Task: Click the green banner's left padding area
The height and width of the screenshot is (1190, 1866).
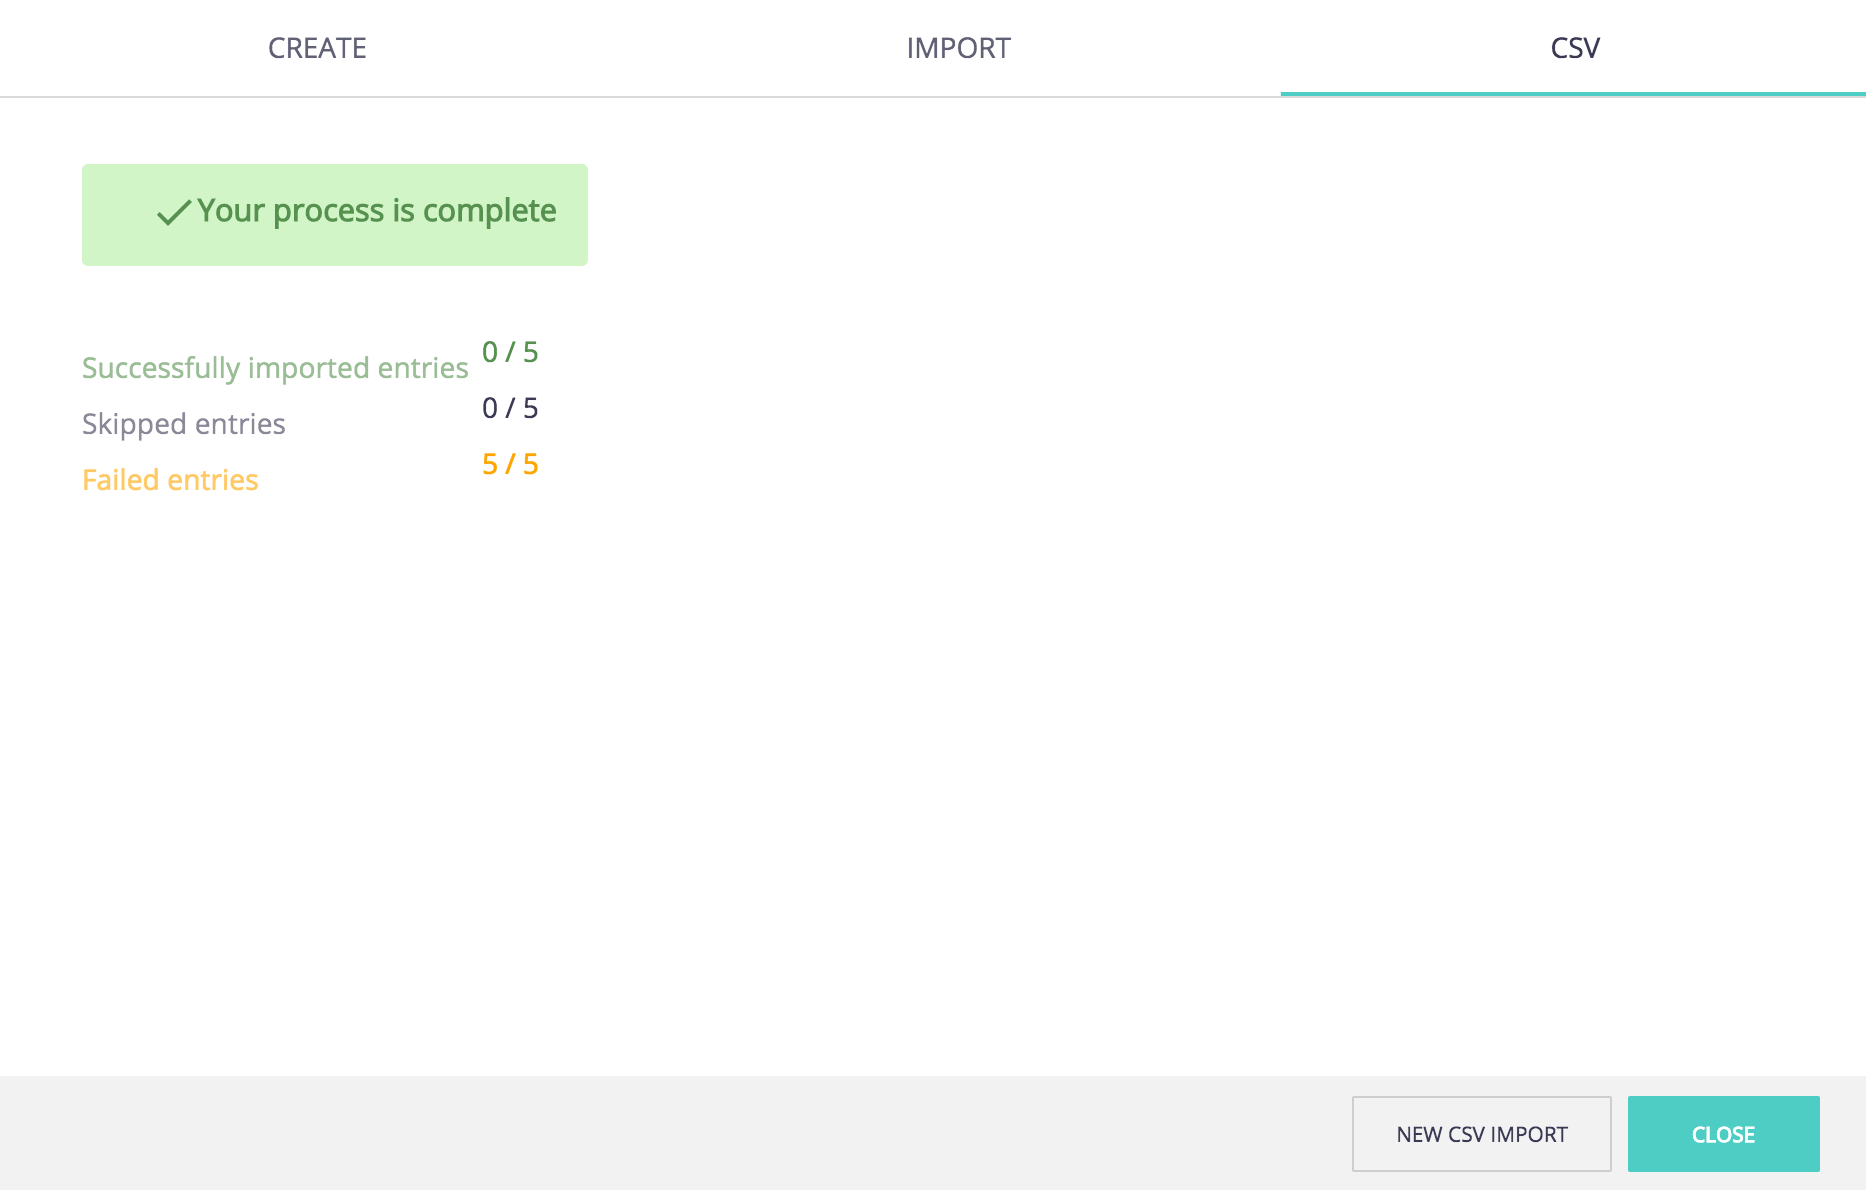Action: click(118, 215)
